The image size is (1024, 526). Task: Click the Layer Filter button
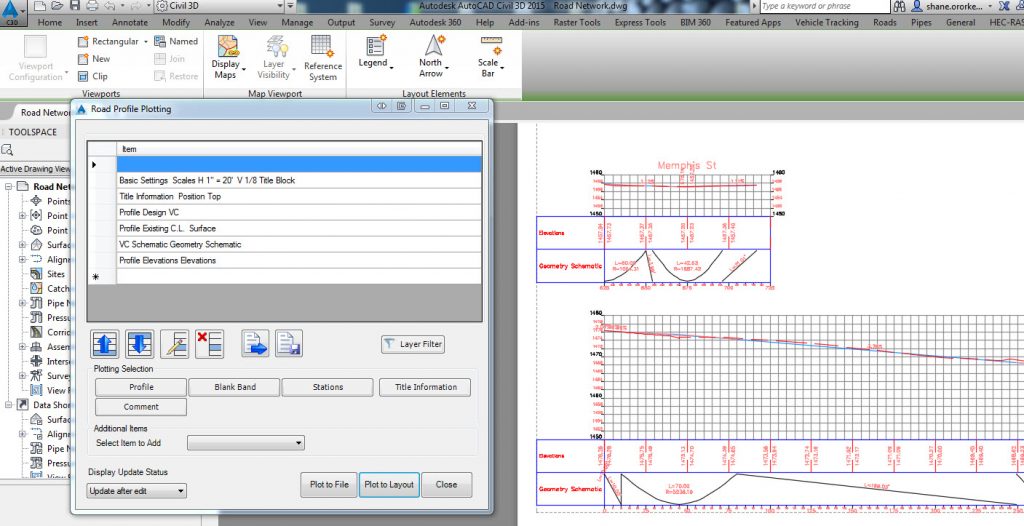point(413,344)
